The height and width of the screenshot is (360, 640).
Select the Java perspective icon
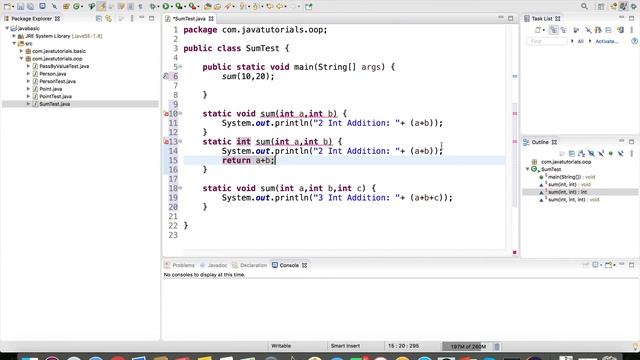(623, 6)
